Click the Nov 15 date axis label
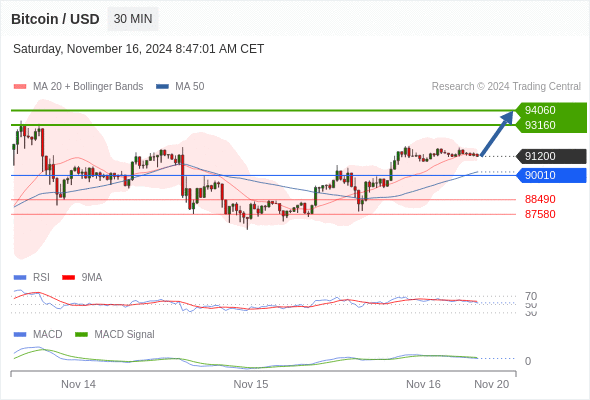Screen dimensions: 590x400 pos(251,384)
